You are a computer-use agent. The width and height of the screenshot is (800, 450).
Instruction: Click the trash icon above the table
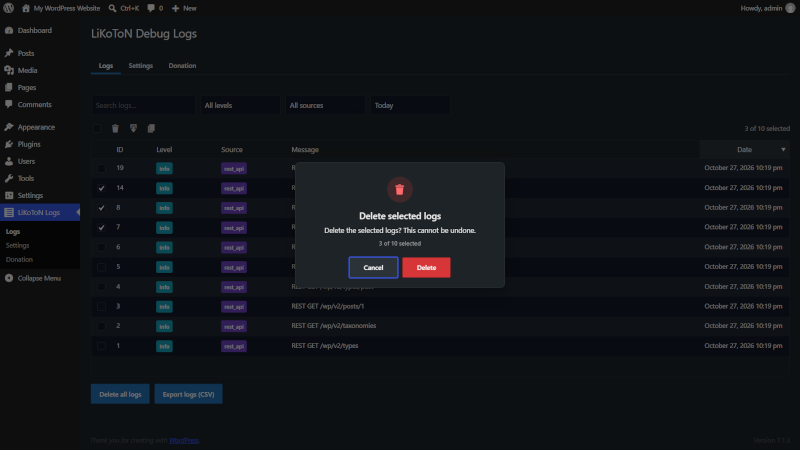point(115,129)
